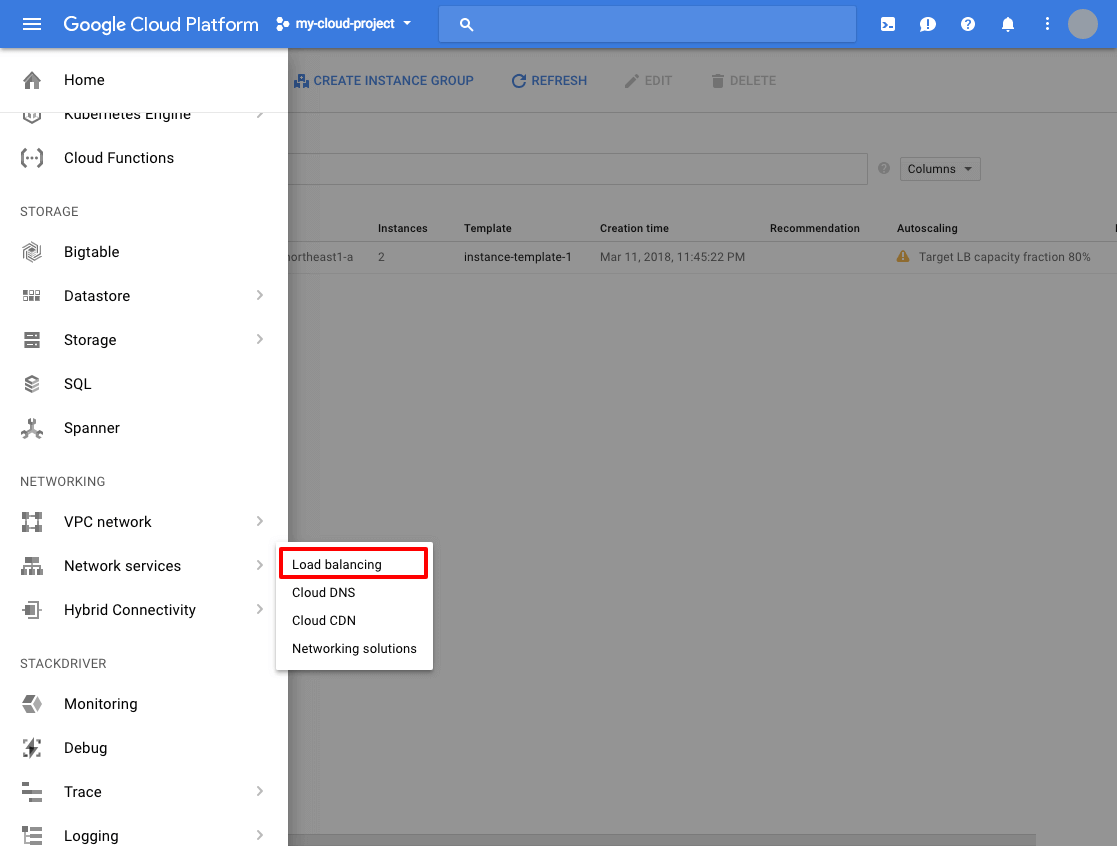Select Load balancing from the submenu
Image resolution: width=1117 pixels, height=846 pixels.
[x=353, y=564]
